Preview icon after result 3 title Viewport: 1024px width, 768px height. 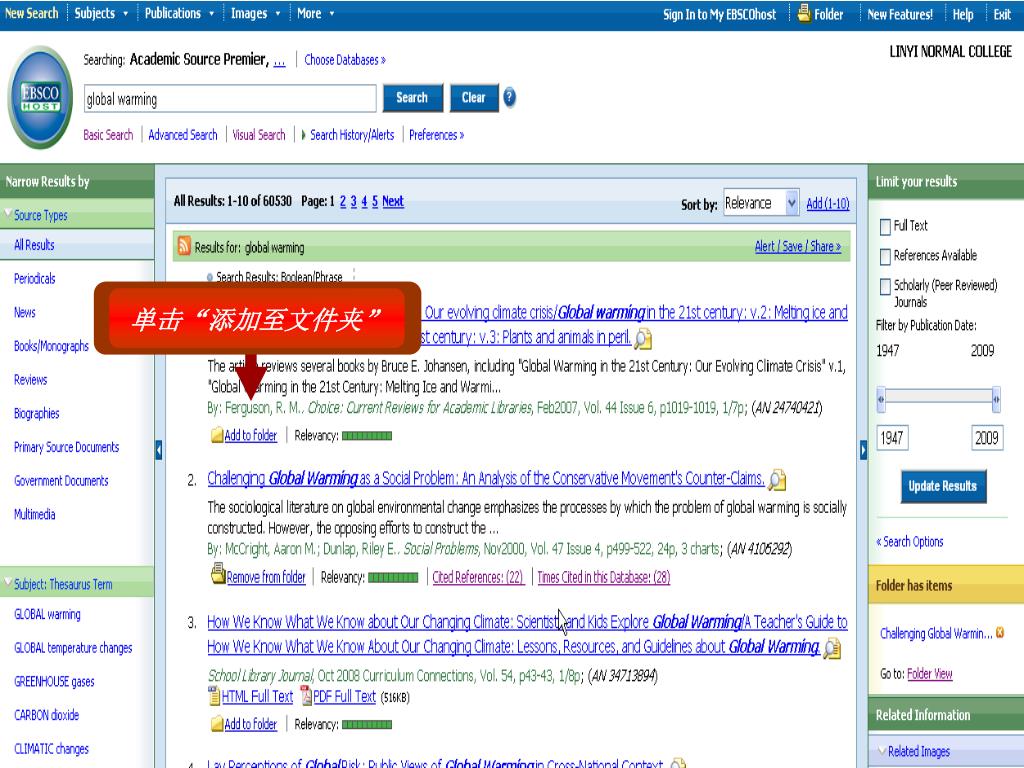point(832,648)
